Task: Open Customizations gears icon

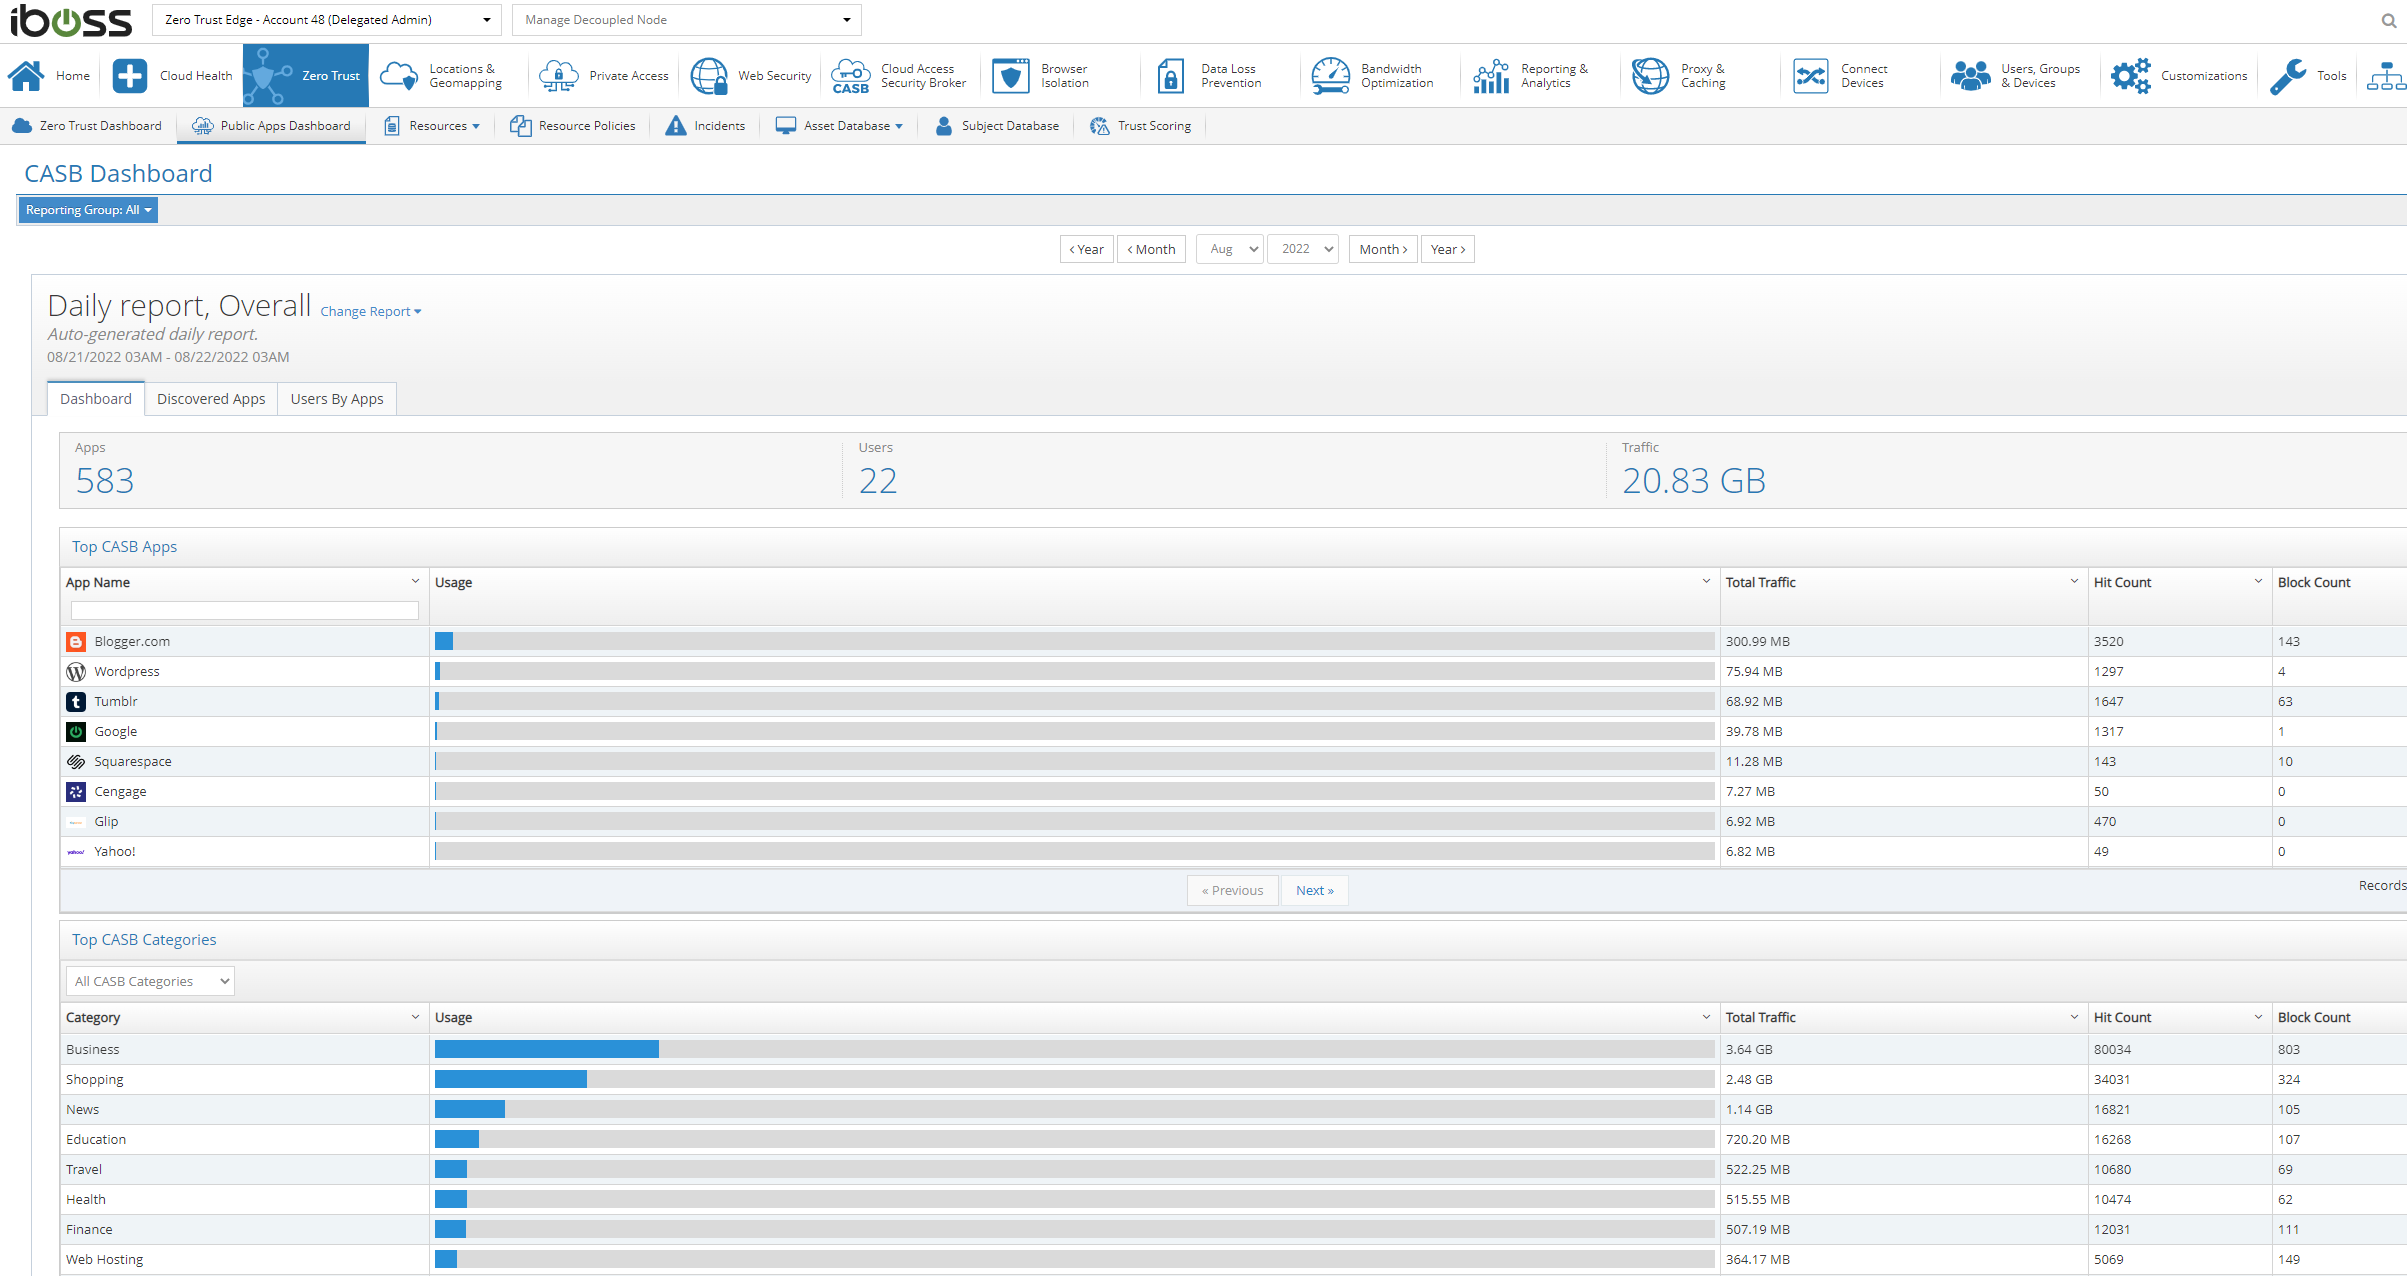Action: 2131,76
